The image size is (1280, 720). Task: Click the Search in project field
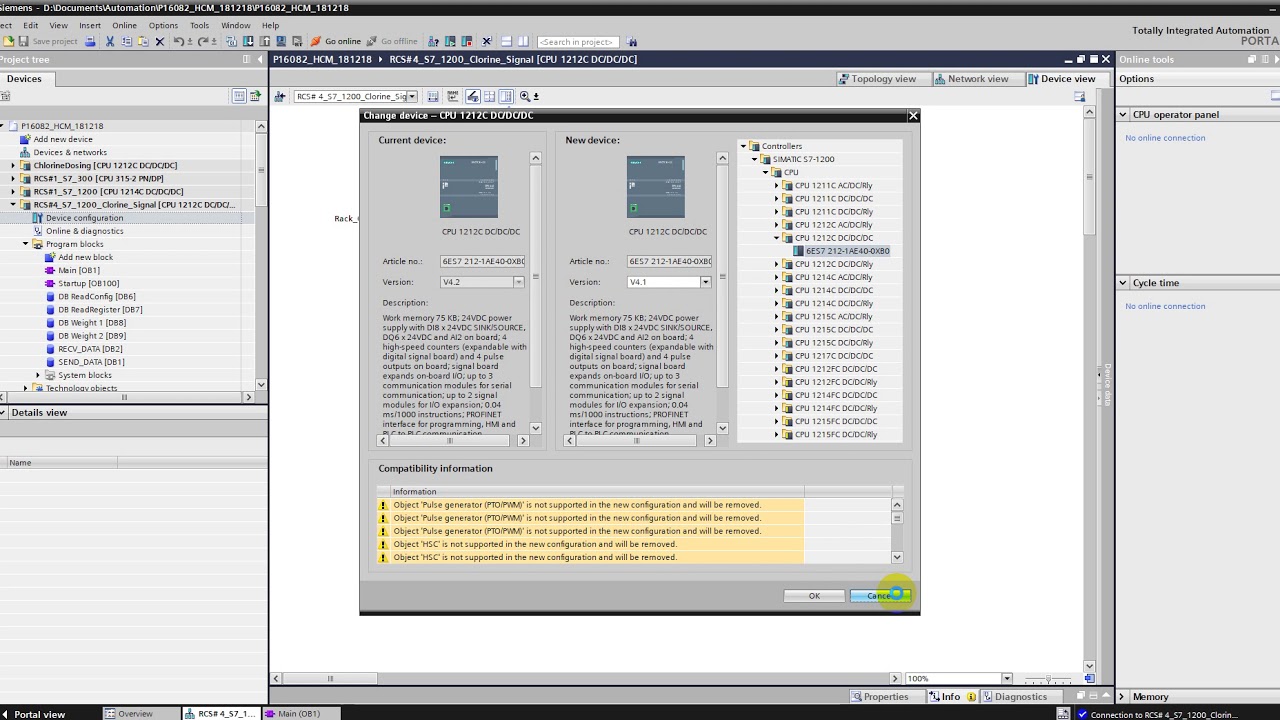[576, 41]
